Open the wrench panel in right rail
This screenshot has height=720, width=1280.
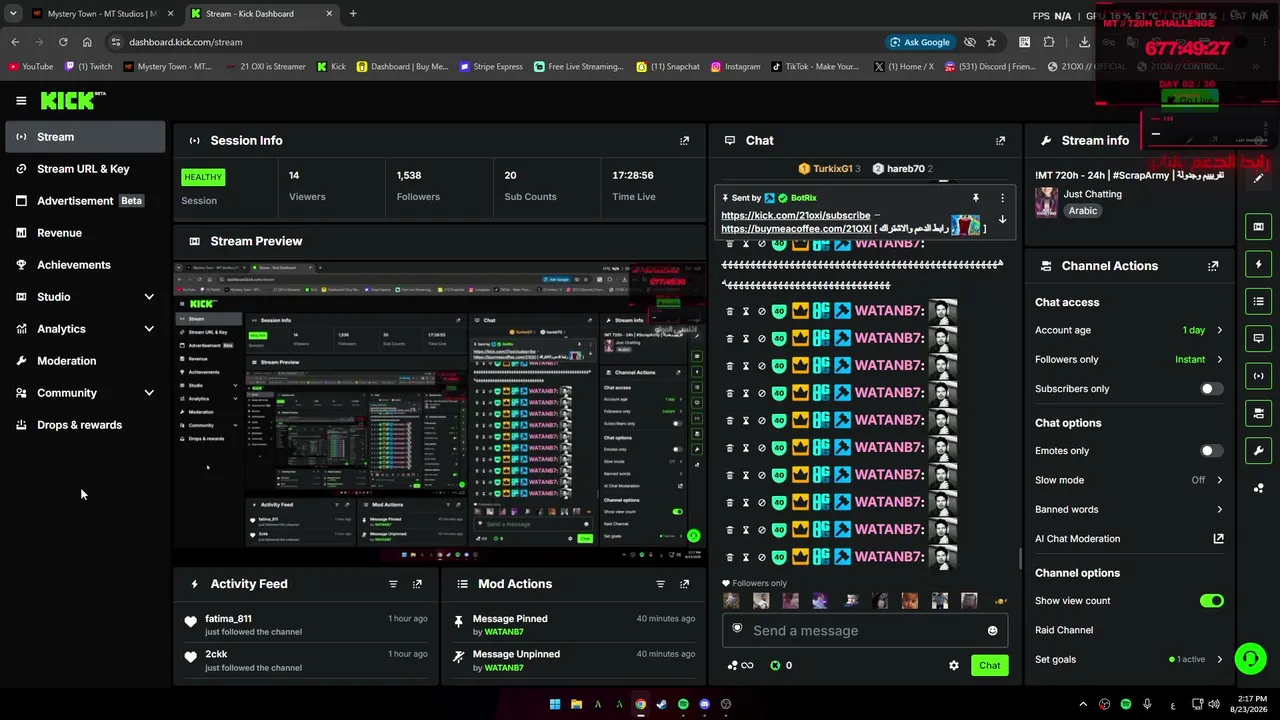click(1258, 451)
